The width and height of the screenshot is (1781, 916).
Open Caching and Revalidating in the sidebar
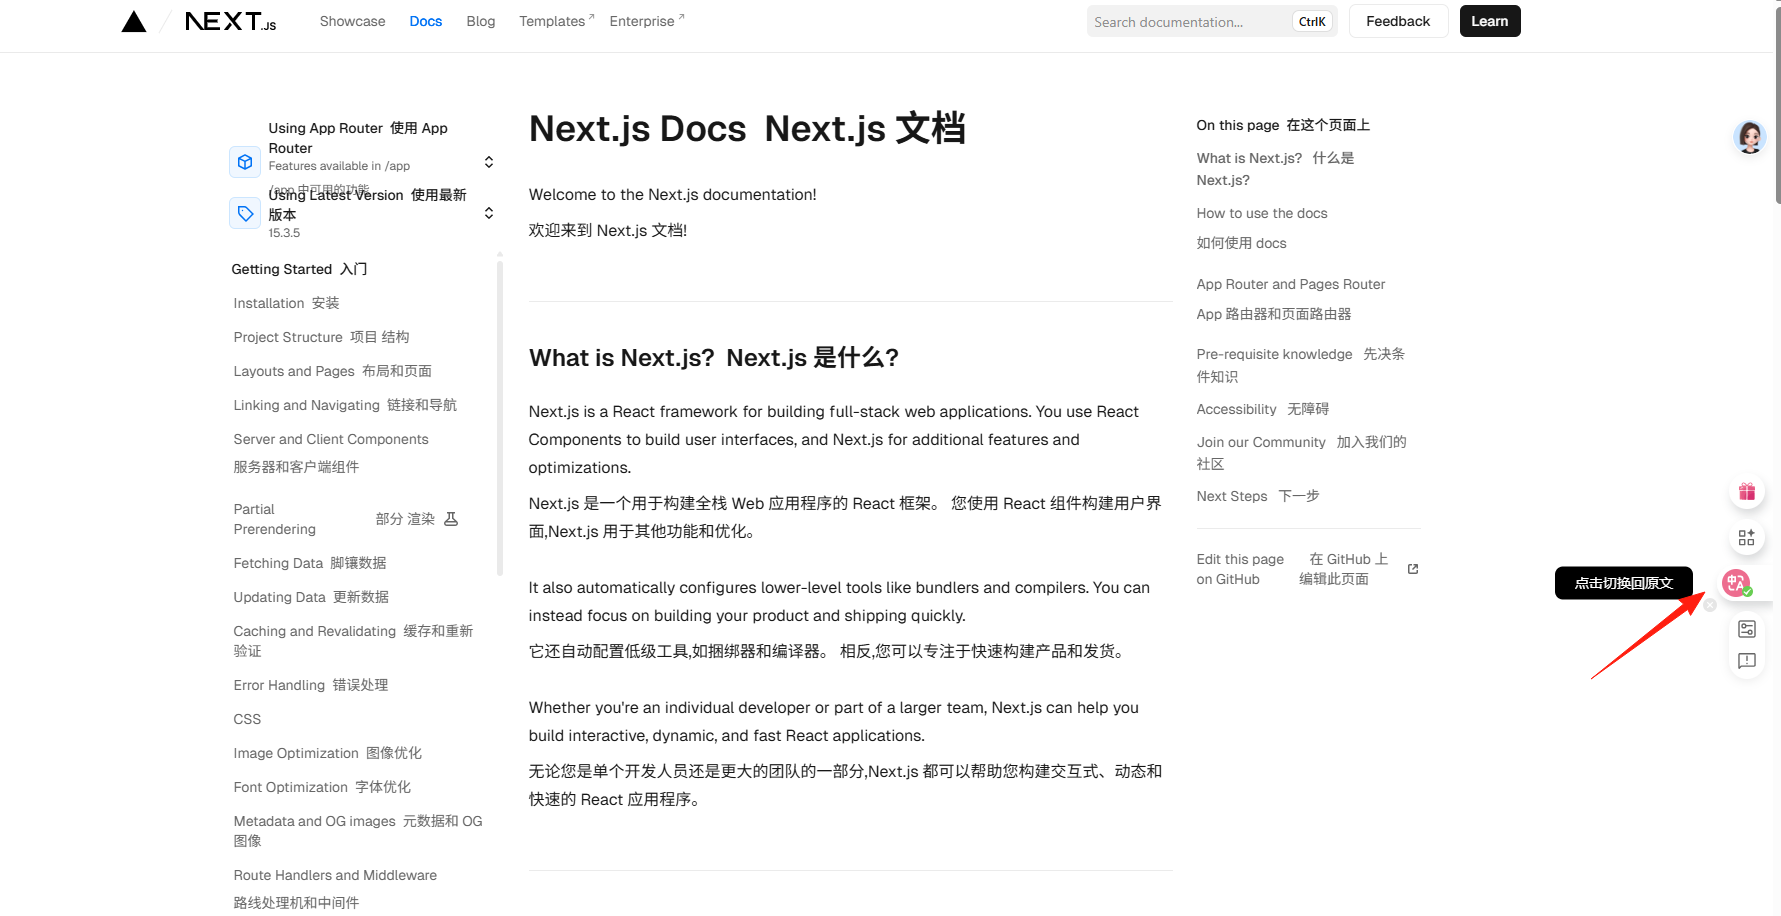tap(353, 641)
